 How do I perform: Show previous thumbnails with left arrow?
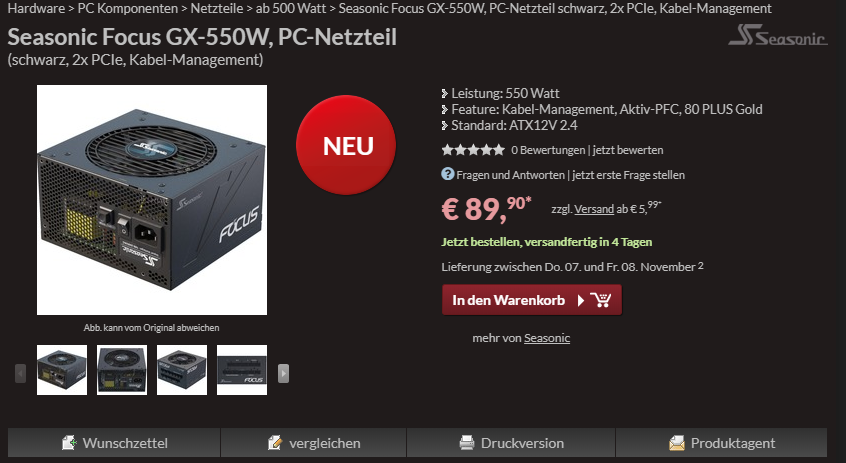click(21, 373)
